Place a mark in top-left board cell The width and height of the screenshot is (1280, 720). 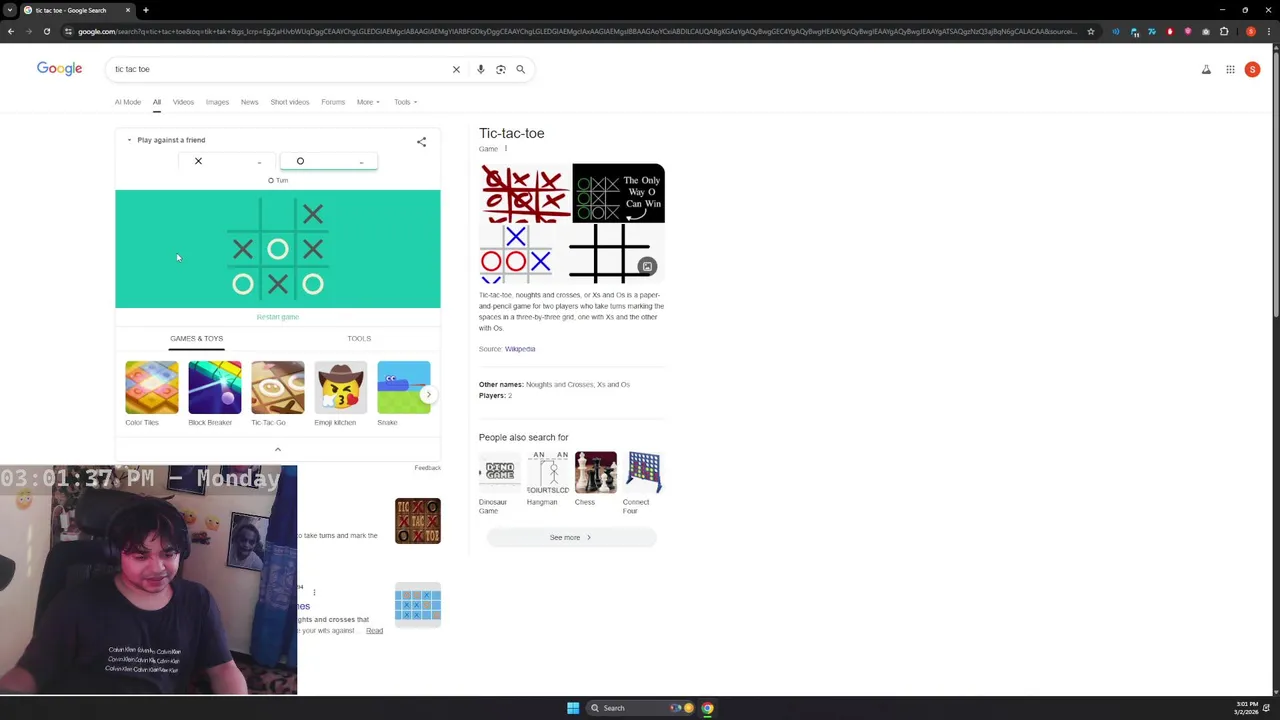point(243,213)
